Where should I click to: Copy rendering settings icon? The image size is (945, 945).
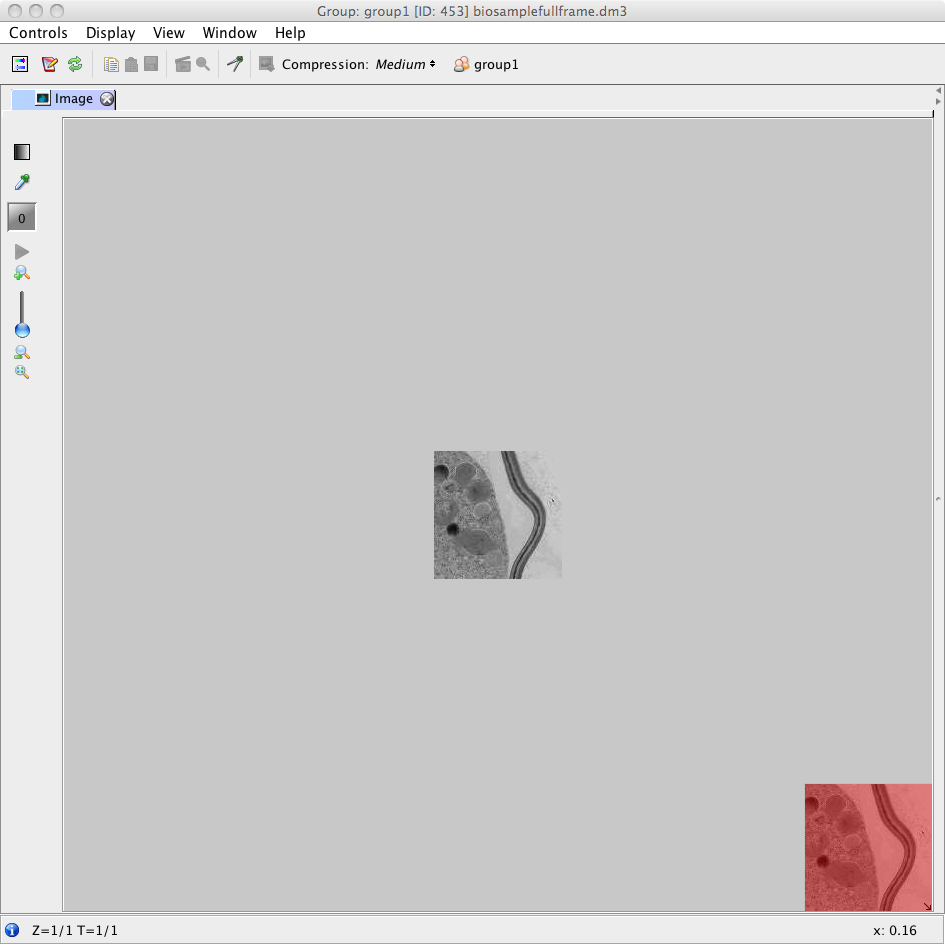(111, 64)
